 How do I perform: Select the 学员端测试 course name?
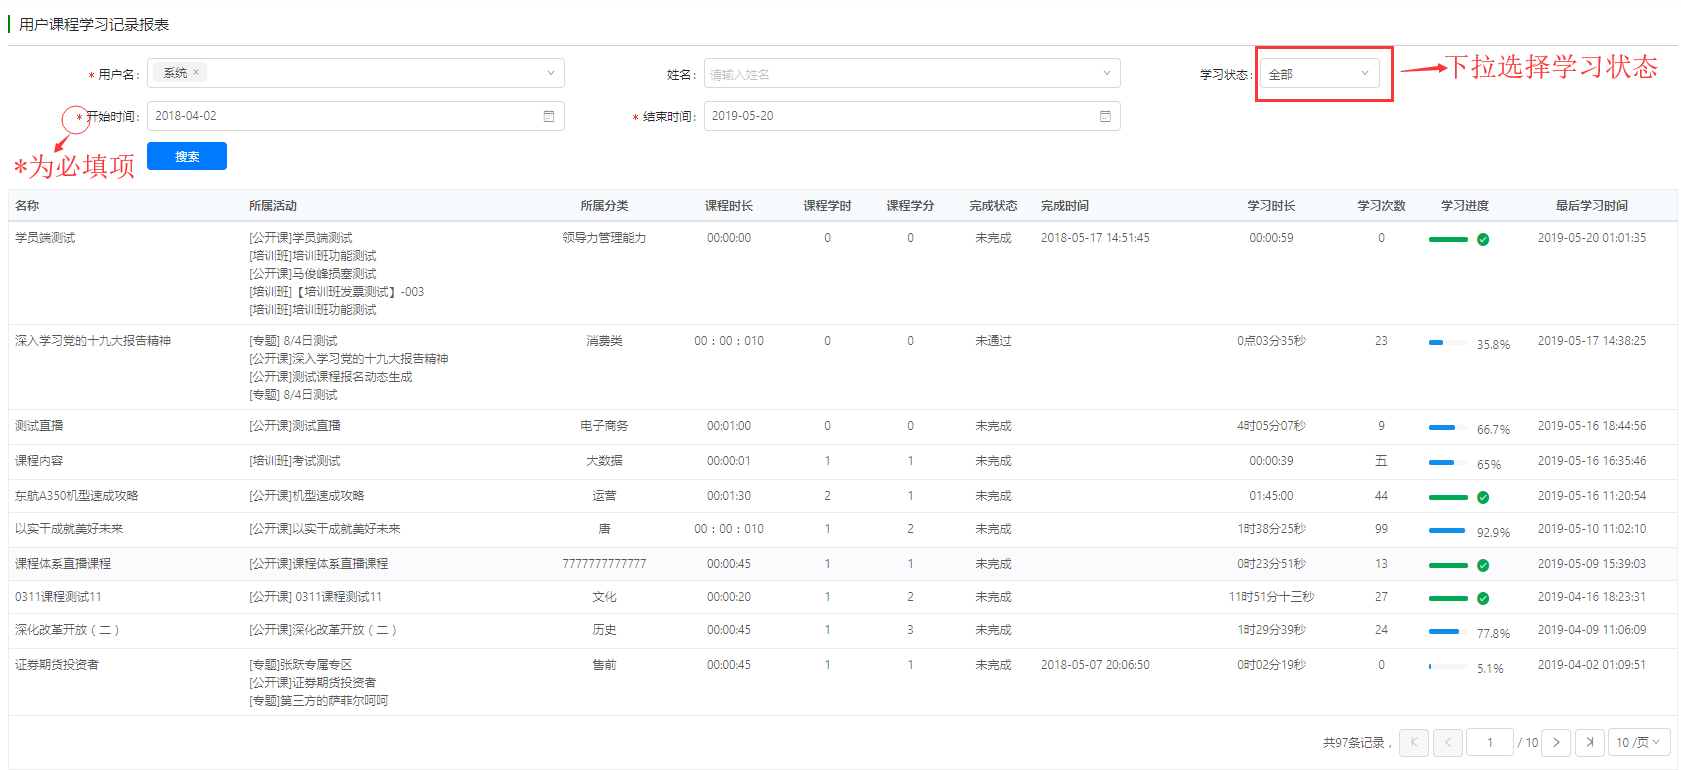(x=45, y=238)
